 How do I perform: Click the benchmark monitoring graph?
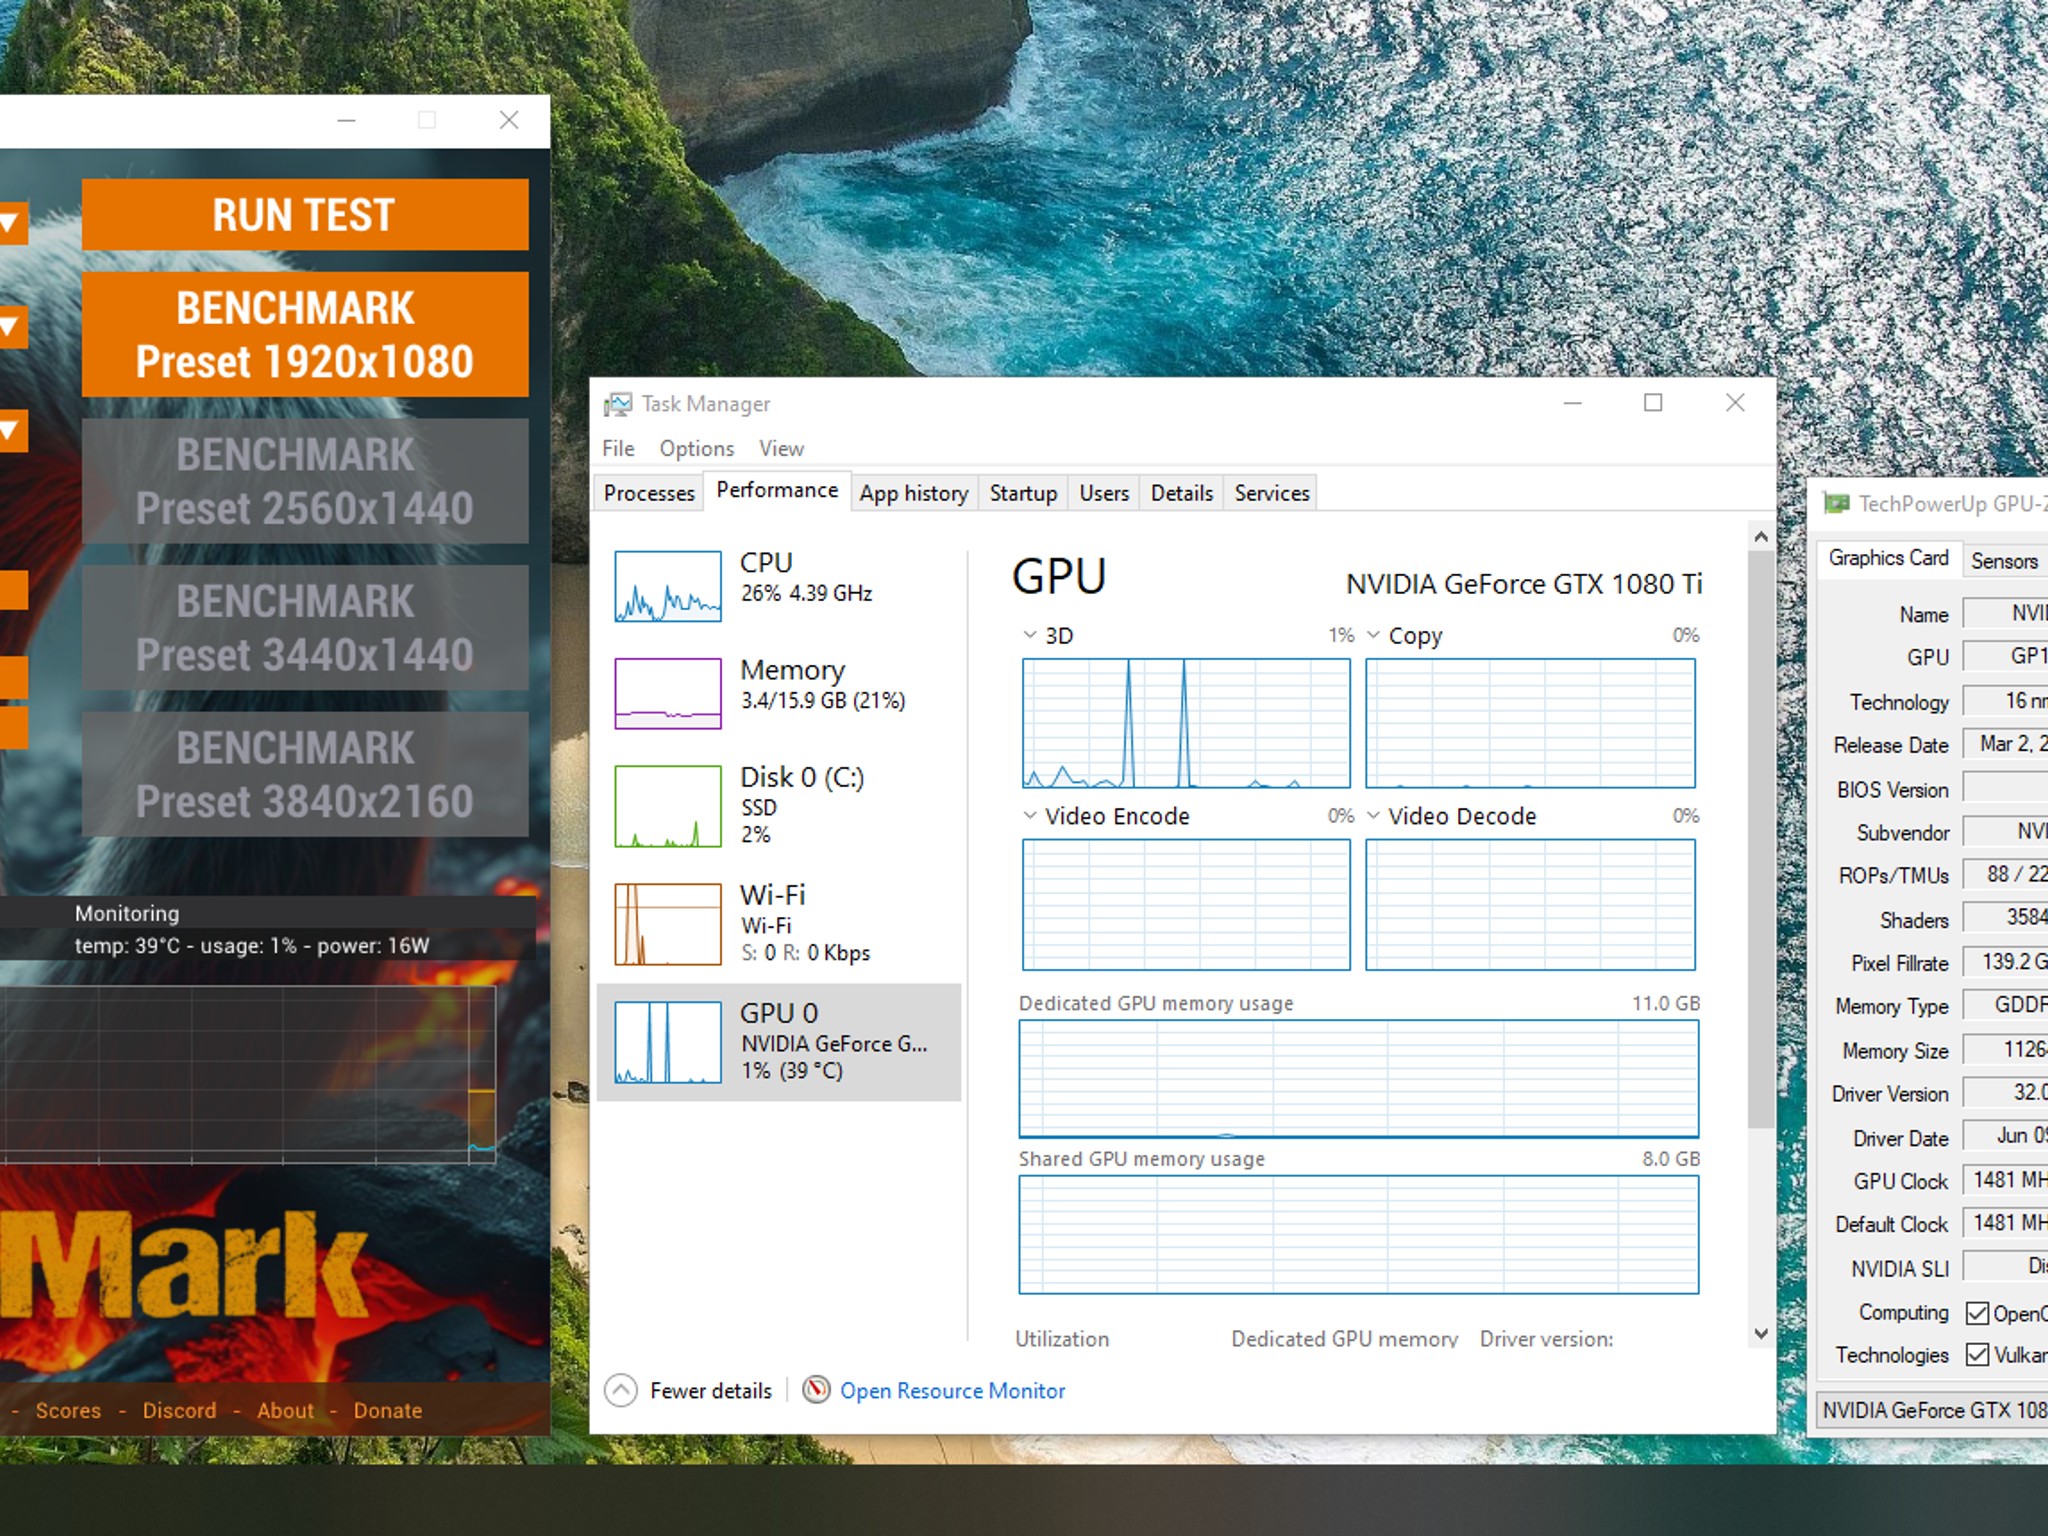pyautogui.click(x=248, y=1075)
